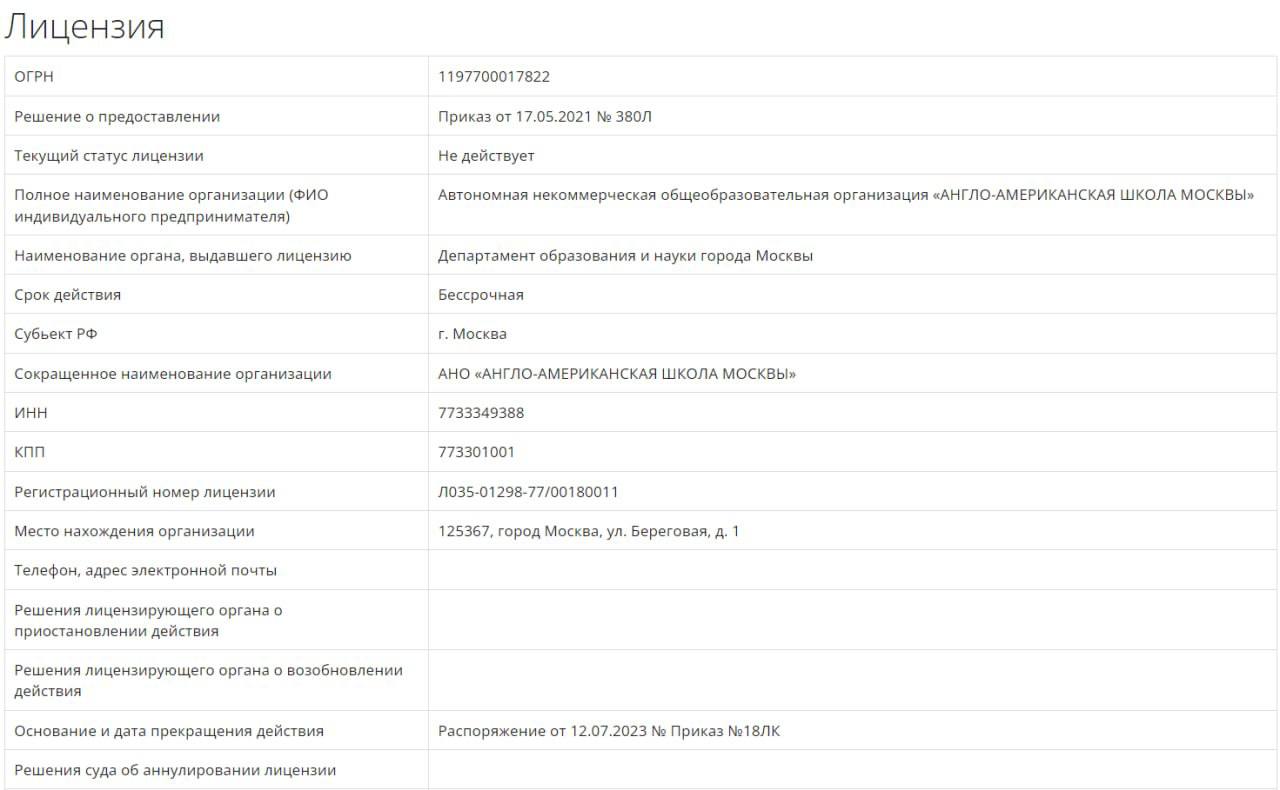
Task: Select the ОГРН value 1197700017822
Action: coord(494,77)
